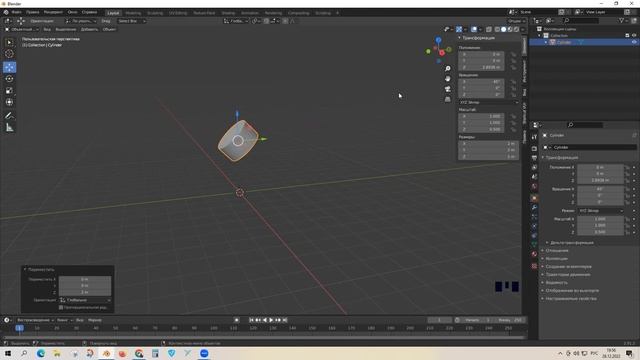Open the Object Constraints properties tab
Screen dimensions: 640x360
click(534, 236)
